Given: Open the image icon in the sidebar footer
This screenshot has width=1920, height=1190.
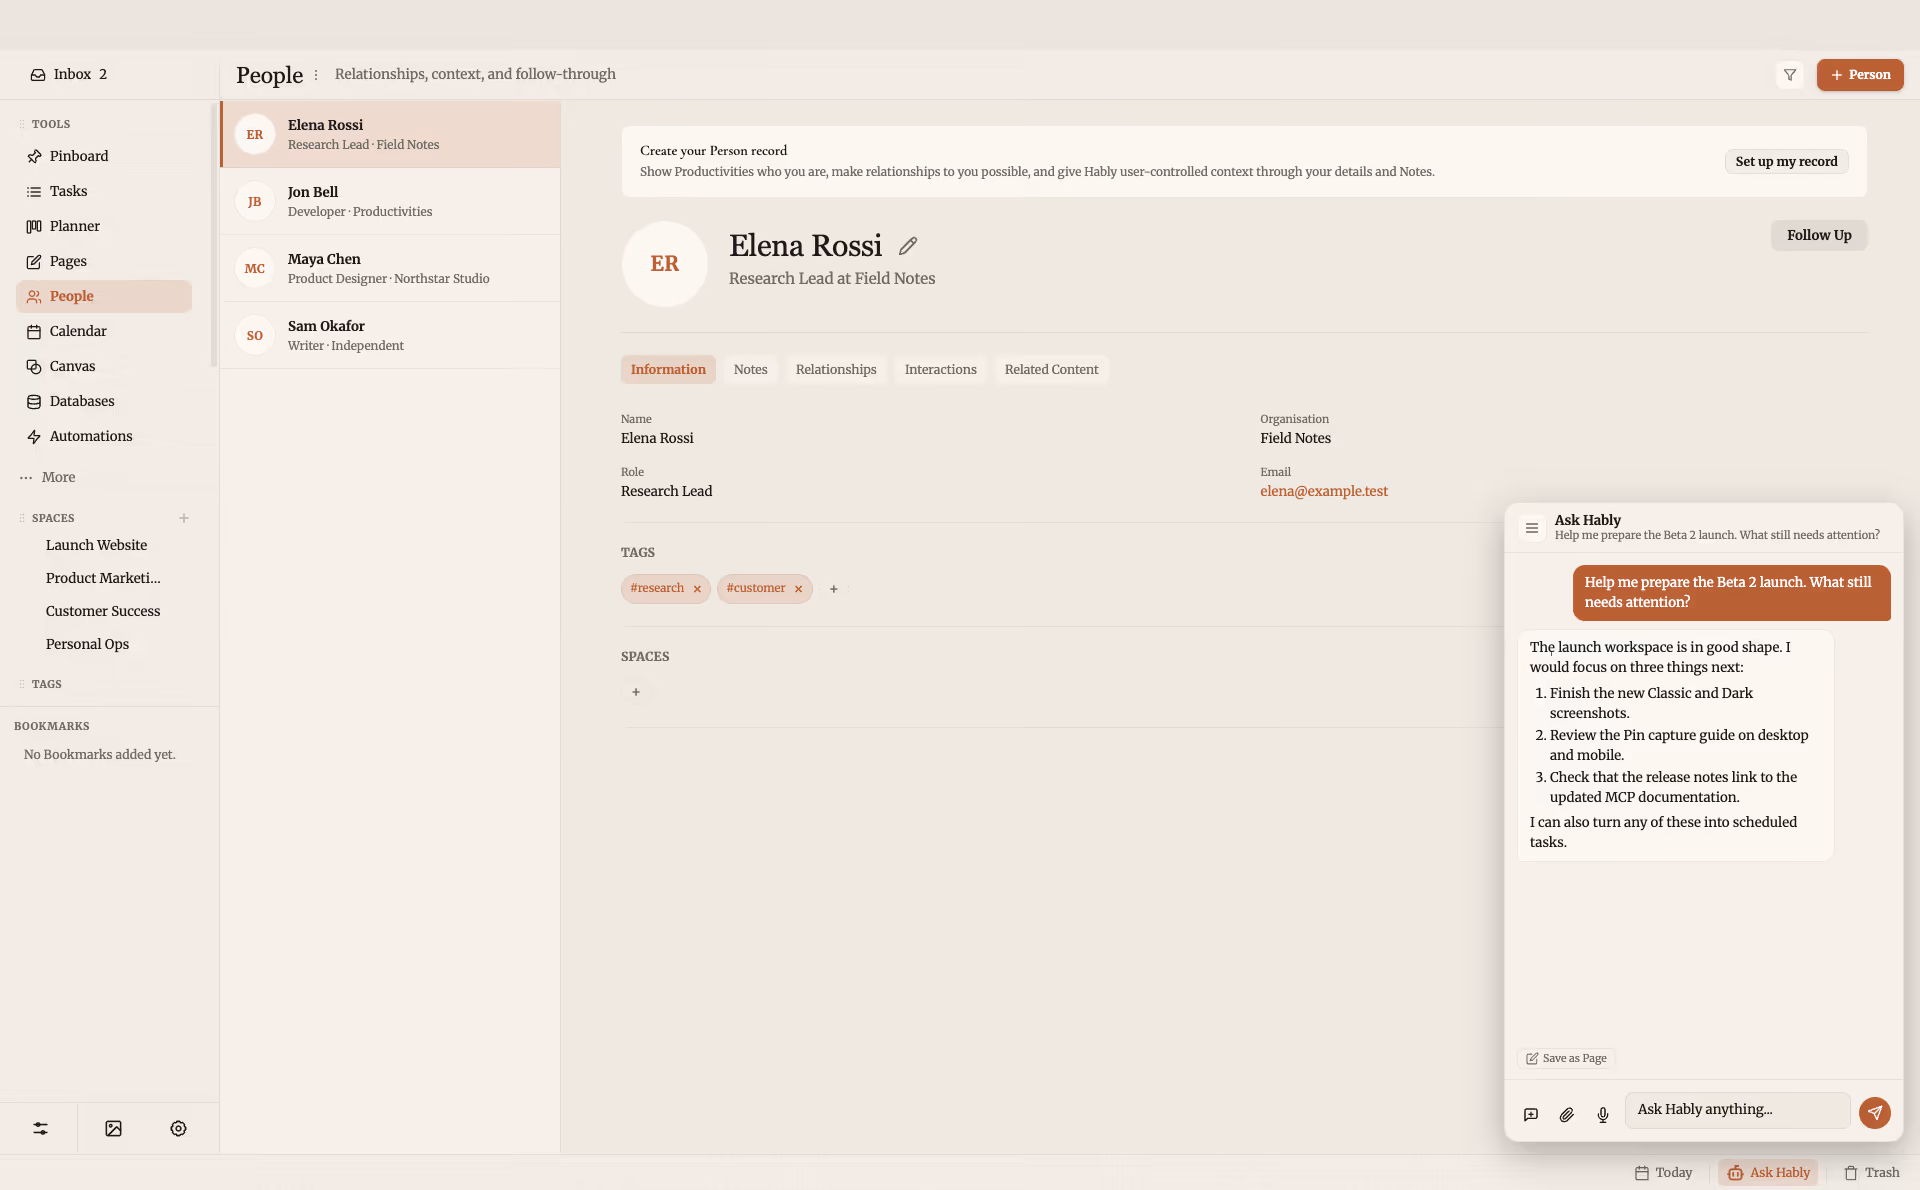Looking at the screenshot, I should (x=114, y=1128).
